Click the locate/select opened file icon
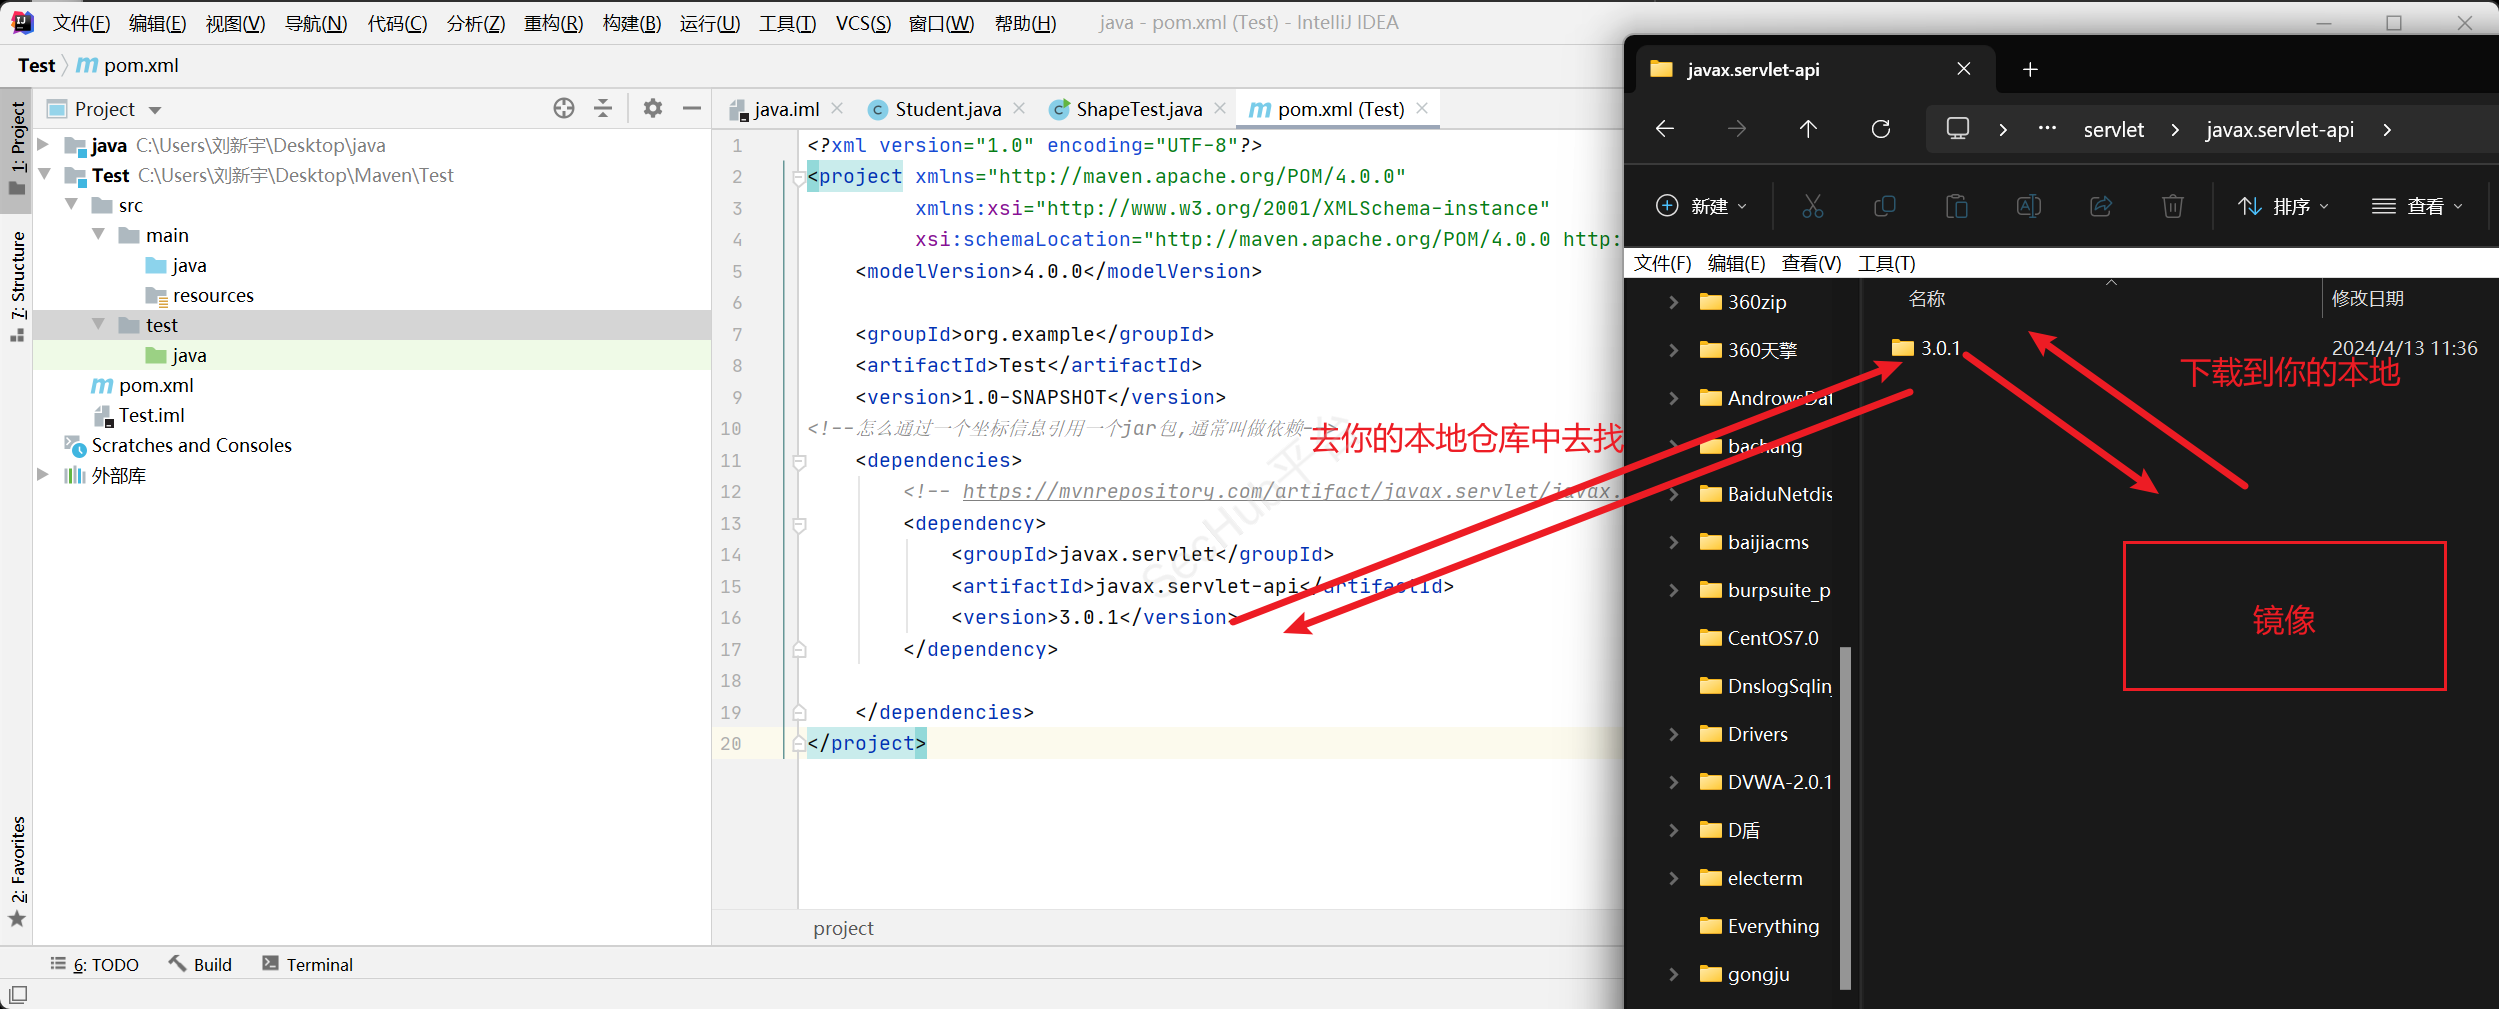This screenshot has width=2499, height=1009. tap(564, 109)
